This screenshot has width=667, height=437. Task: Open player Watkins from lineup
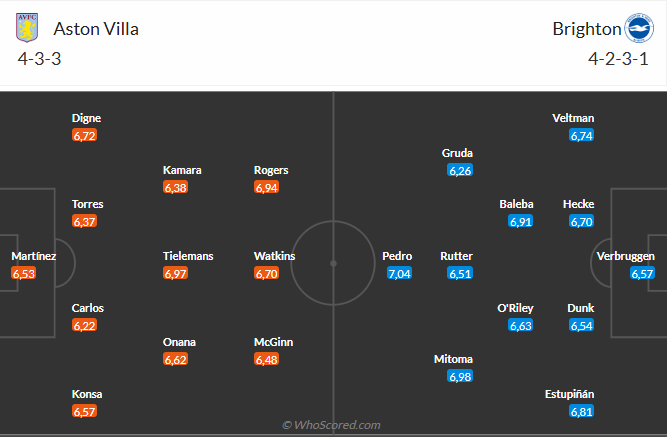[274, 256]
